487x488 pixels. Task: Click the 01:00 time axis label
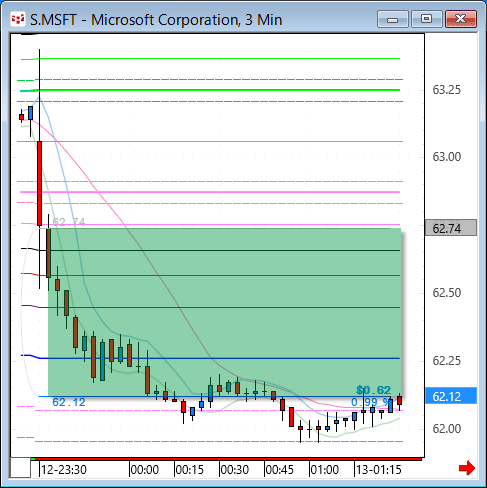tap(325, 470)
